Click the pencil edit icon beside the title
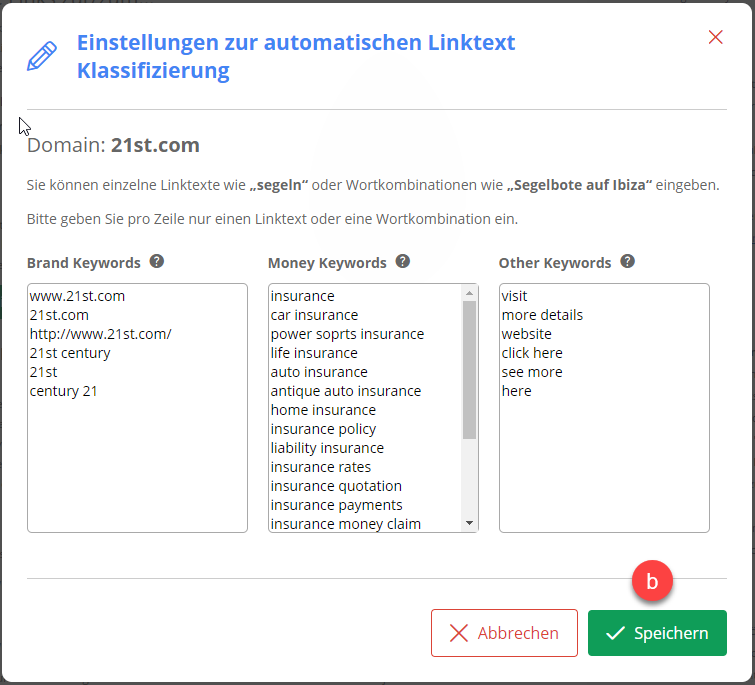Viewport: 755px width, 685px height. click(x=42, y=56)
